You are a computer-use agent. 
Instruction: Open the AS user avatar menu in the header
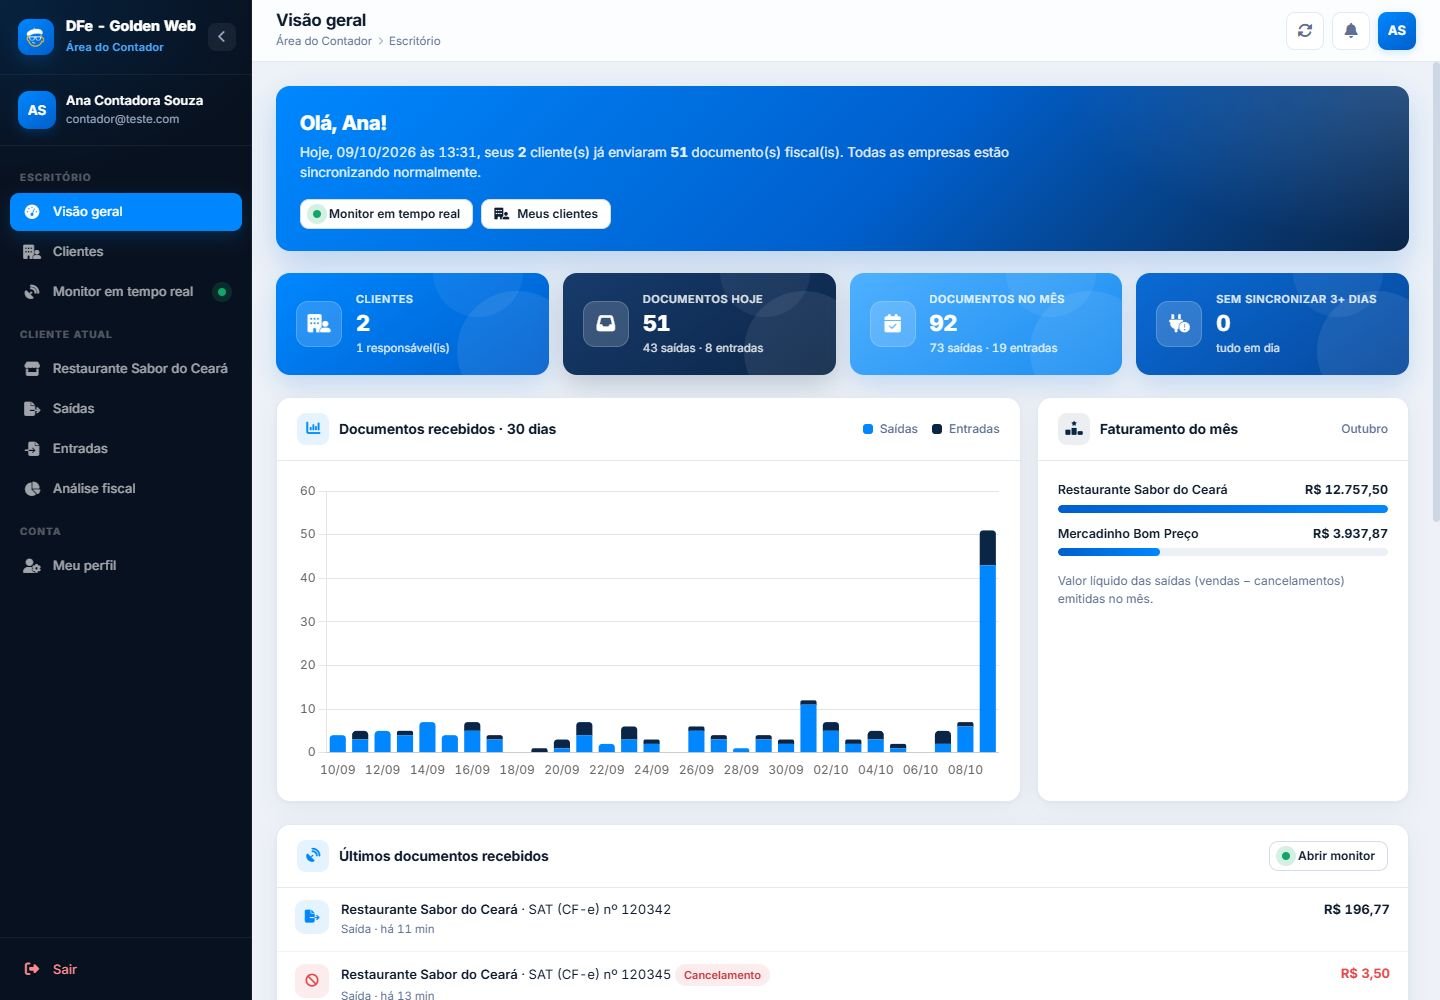pyautogui.click(x=1397, y=31)
